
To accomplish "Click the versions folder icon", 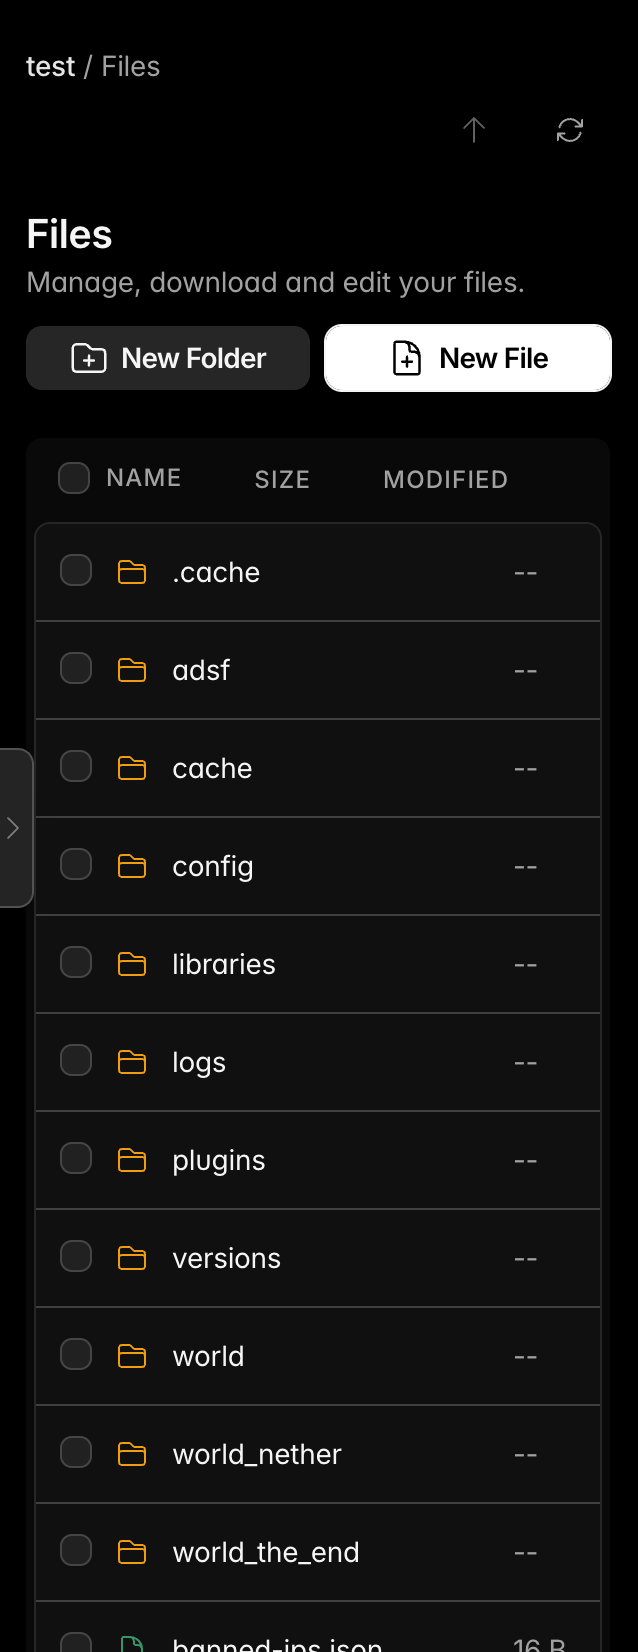I will pos(132,1258).
